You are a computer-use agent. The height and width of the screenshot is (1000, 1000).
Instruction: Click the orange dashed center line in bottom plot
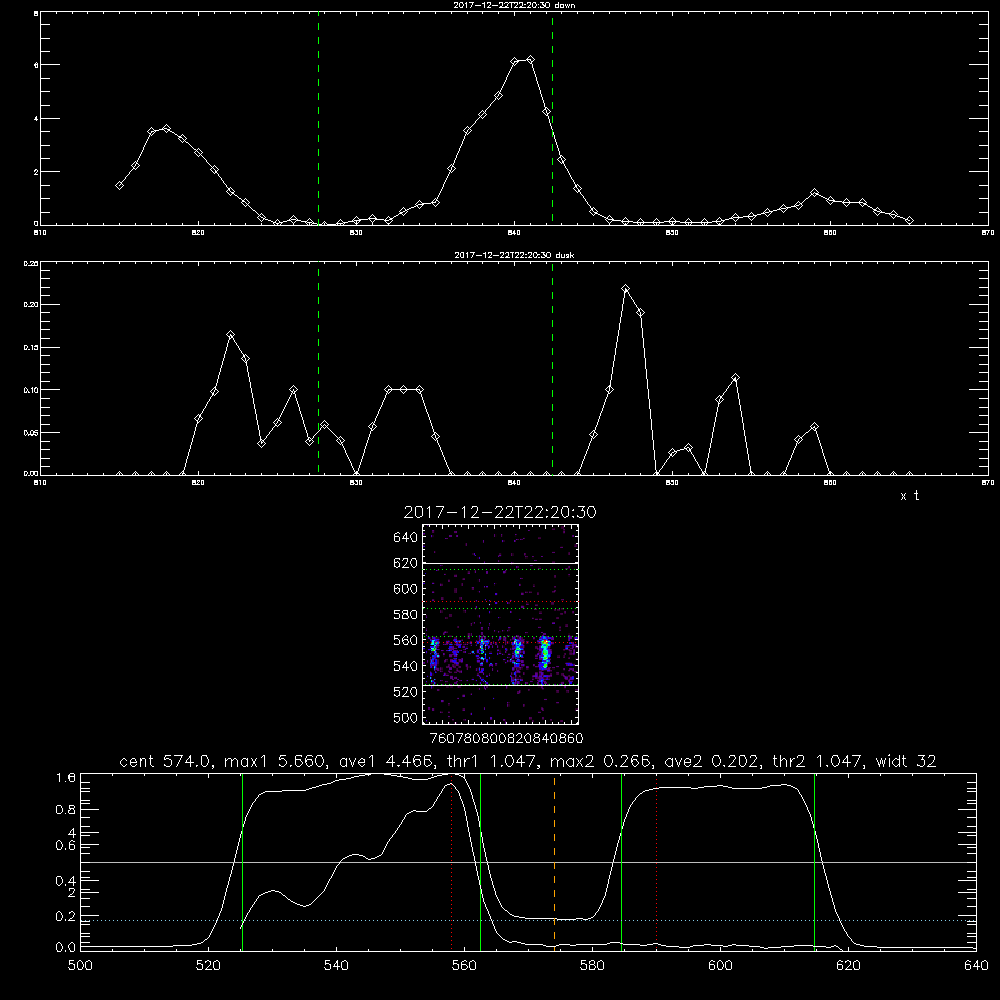[x=554, y=861]
